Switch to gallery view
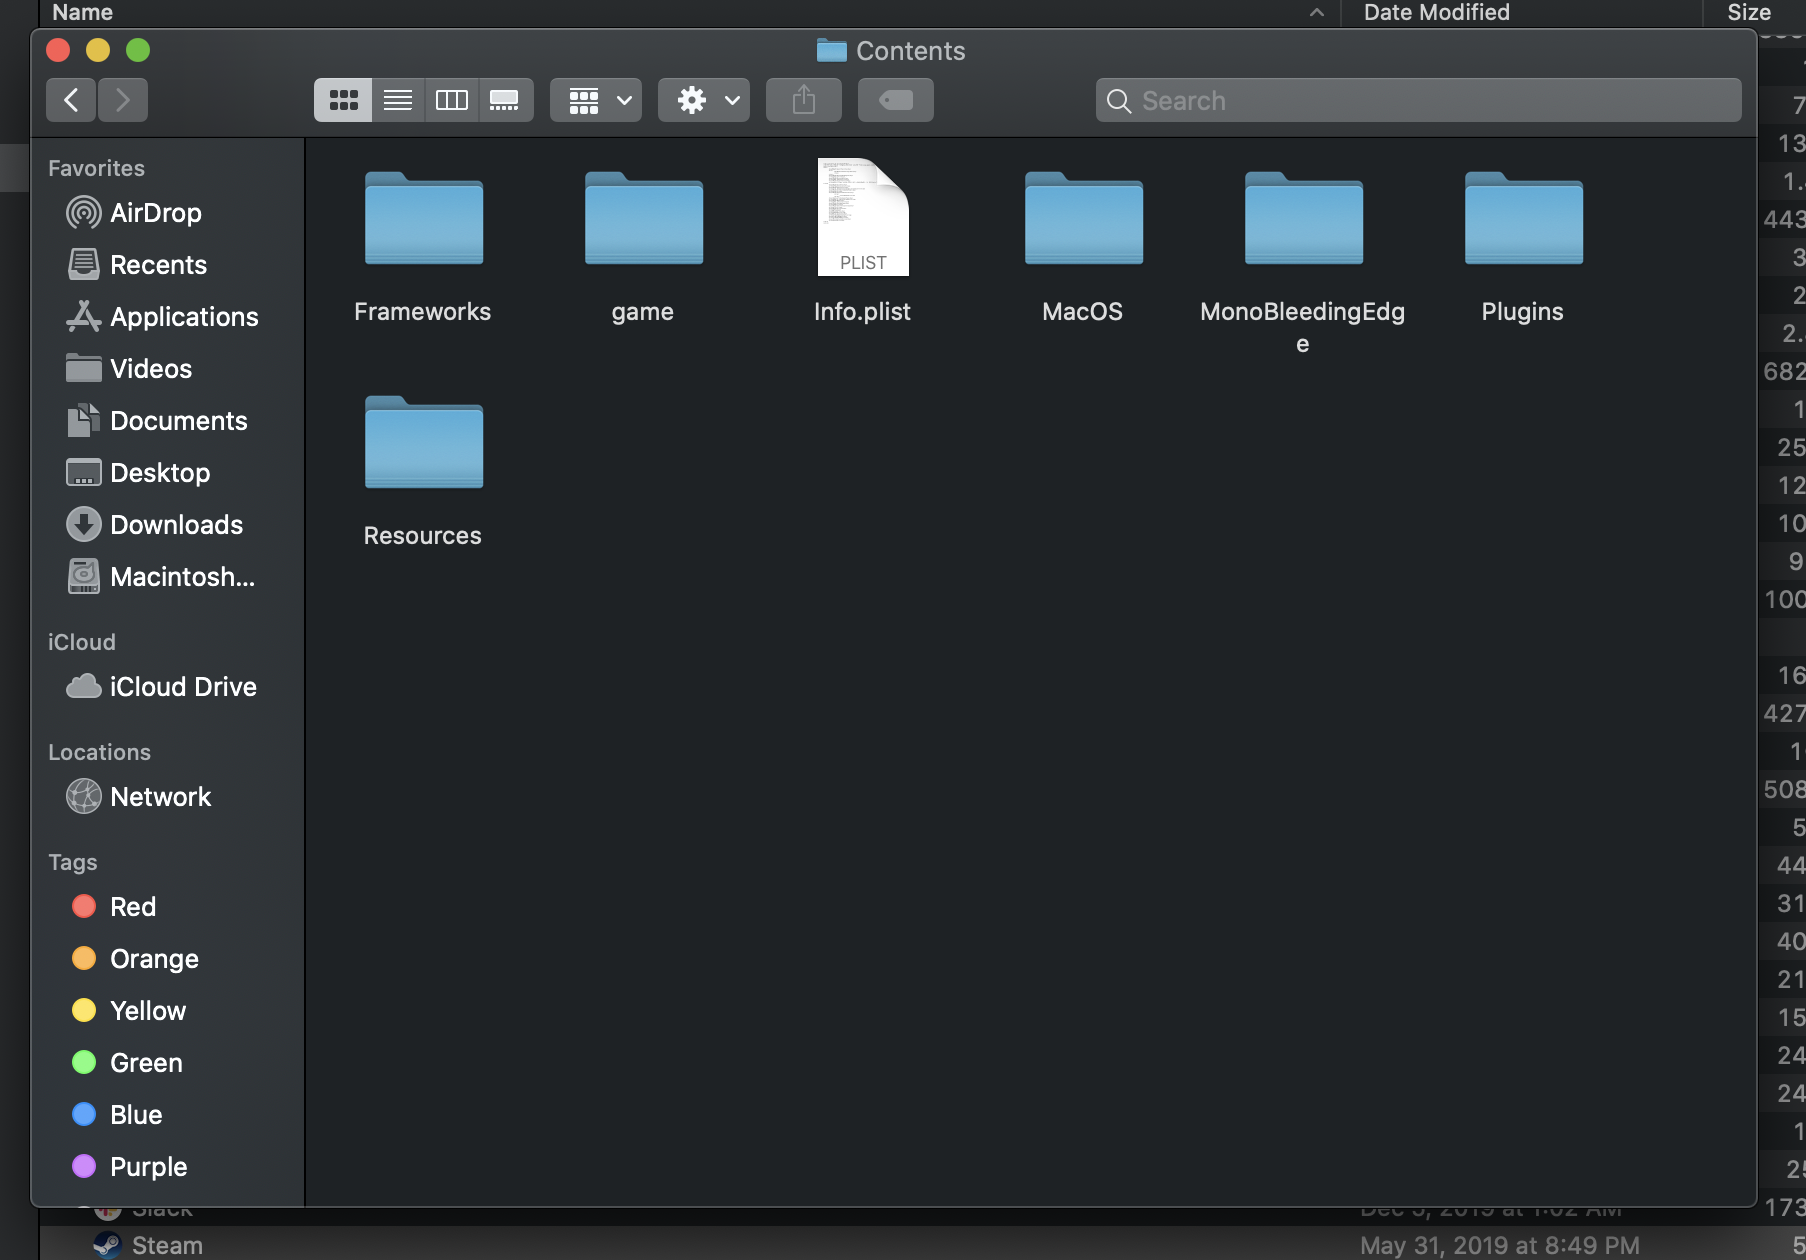The image size is (1806, 1260). [505, 100]
